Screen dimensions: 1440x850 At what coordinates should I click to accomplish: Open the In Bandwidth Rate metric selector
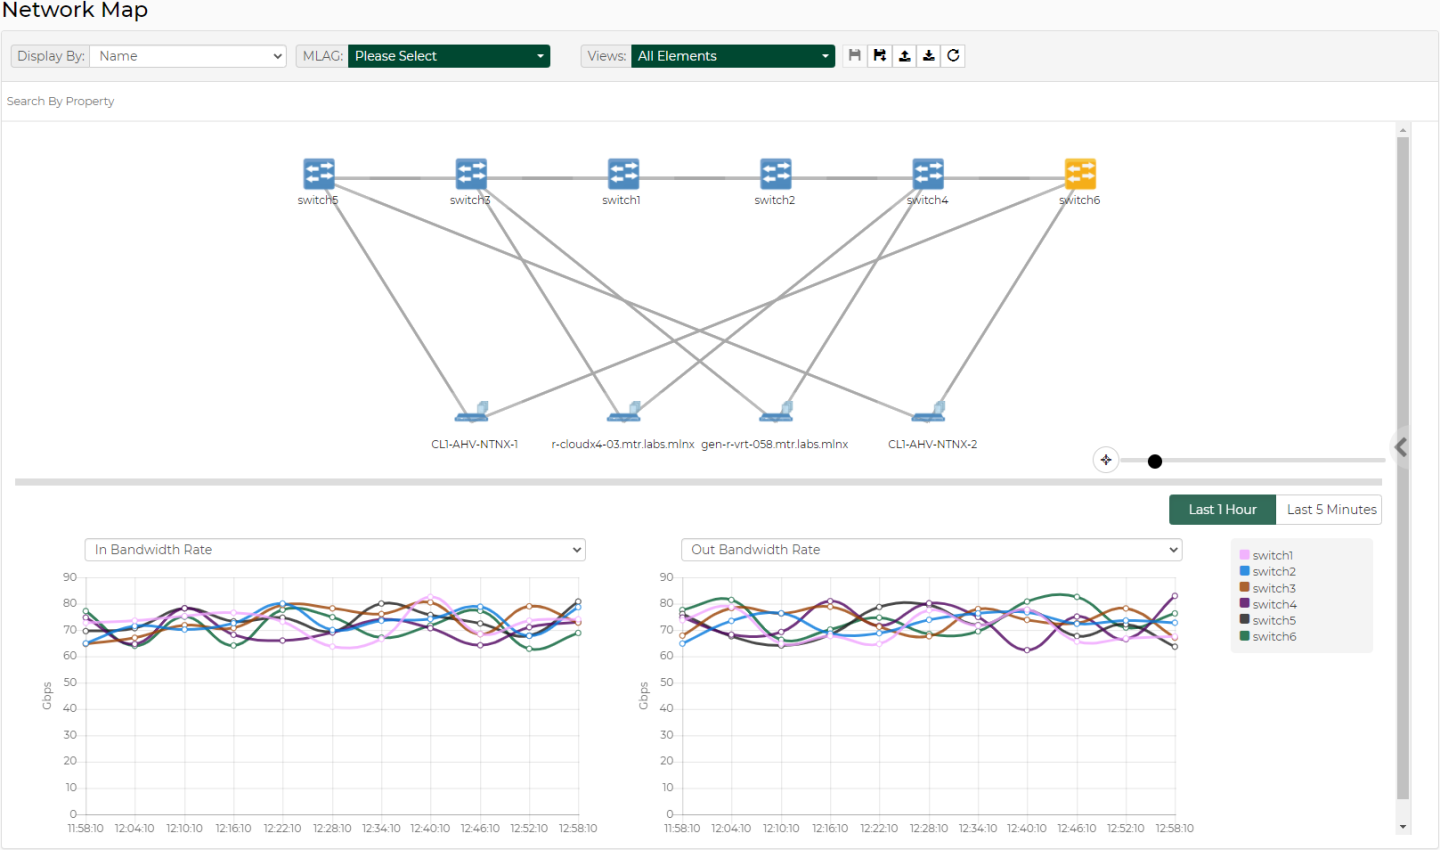[334, 549]
